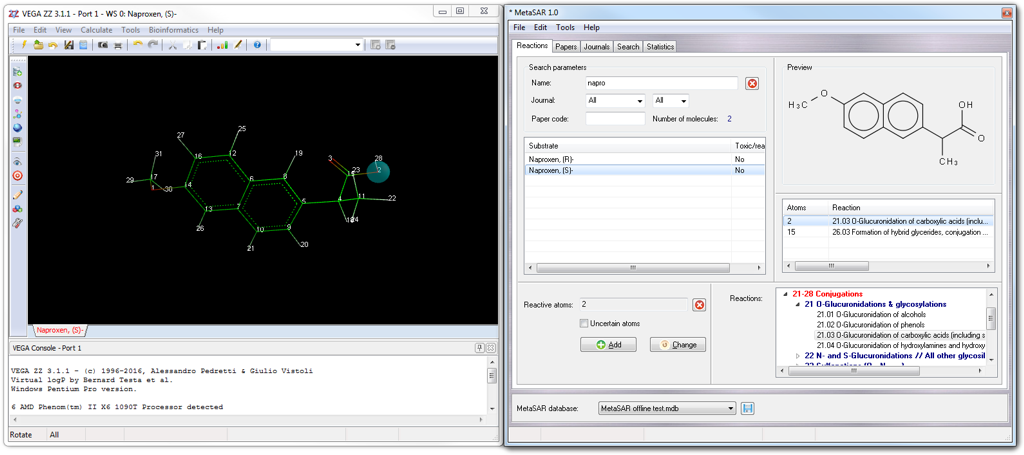Enable the Uncertain atoms checkbox

point(584,323)
